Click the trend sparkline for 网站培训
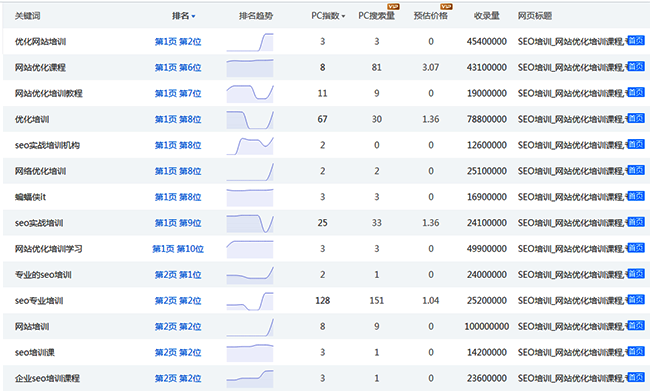This screenshot has width=650, height=391. 250,327
